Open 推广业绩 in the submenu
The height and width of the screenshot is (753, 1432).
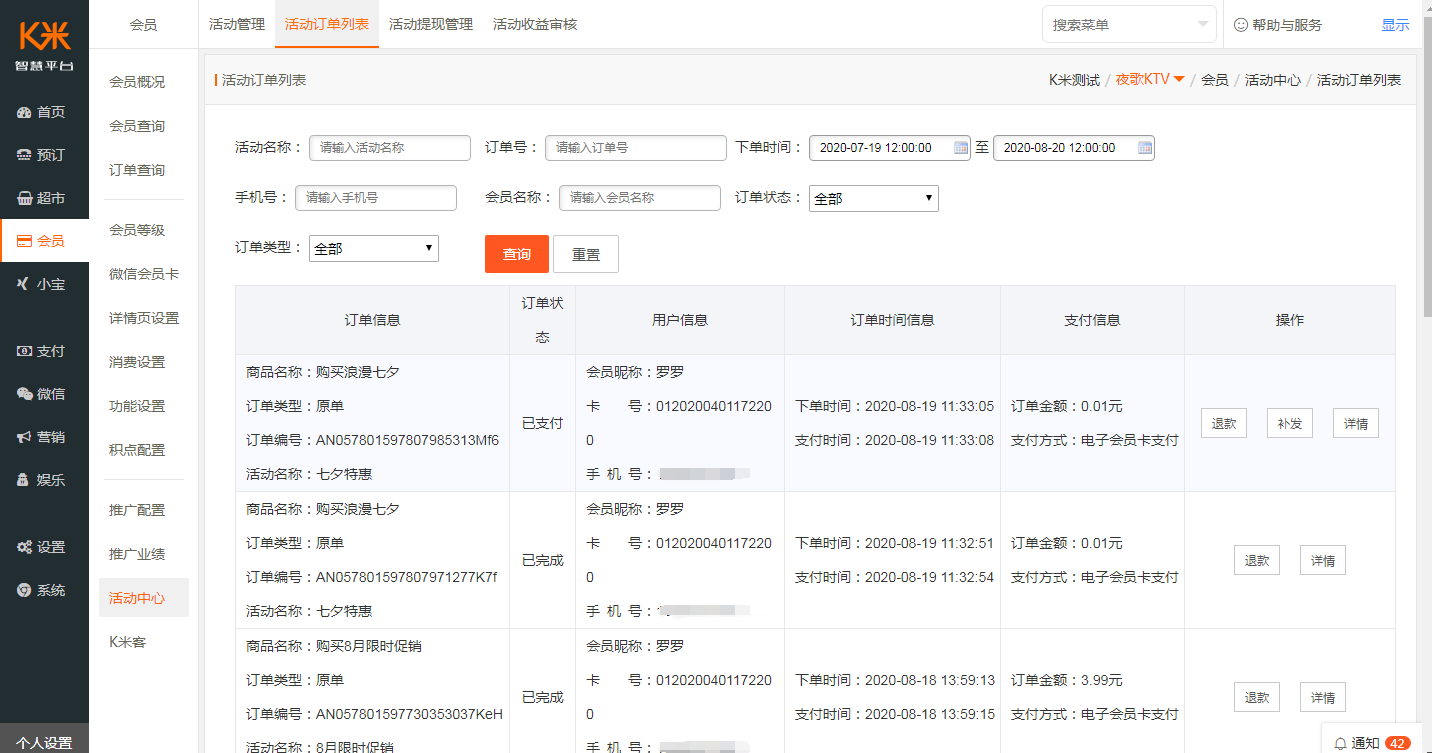pyautogui.click(x=137, y=554)
